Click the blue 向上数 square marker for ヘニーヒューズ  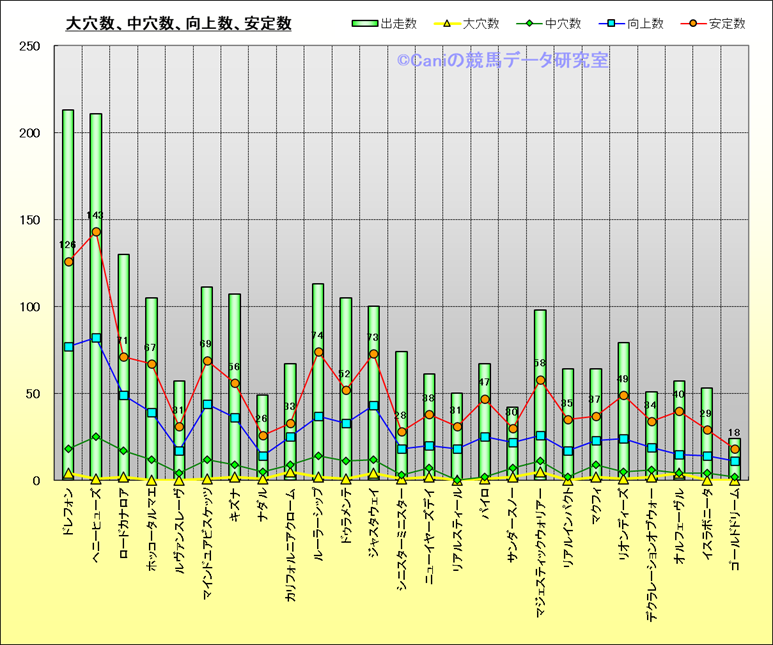pos(96,338)
